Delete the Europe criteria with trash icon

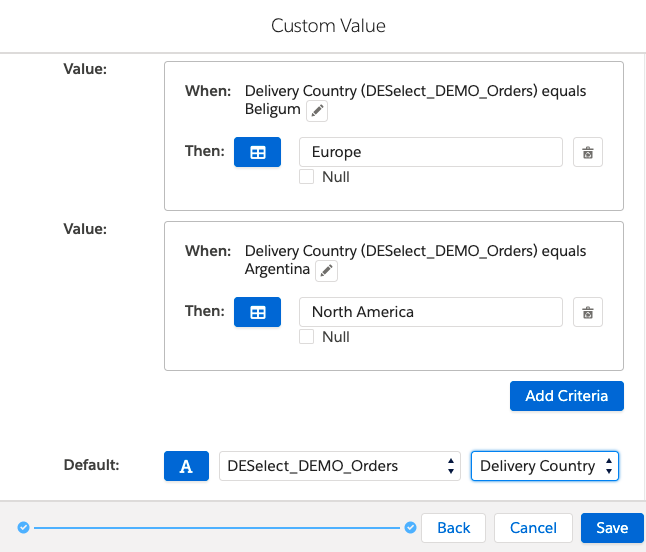[588, 152]
